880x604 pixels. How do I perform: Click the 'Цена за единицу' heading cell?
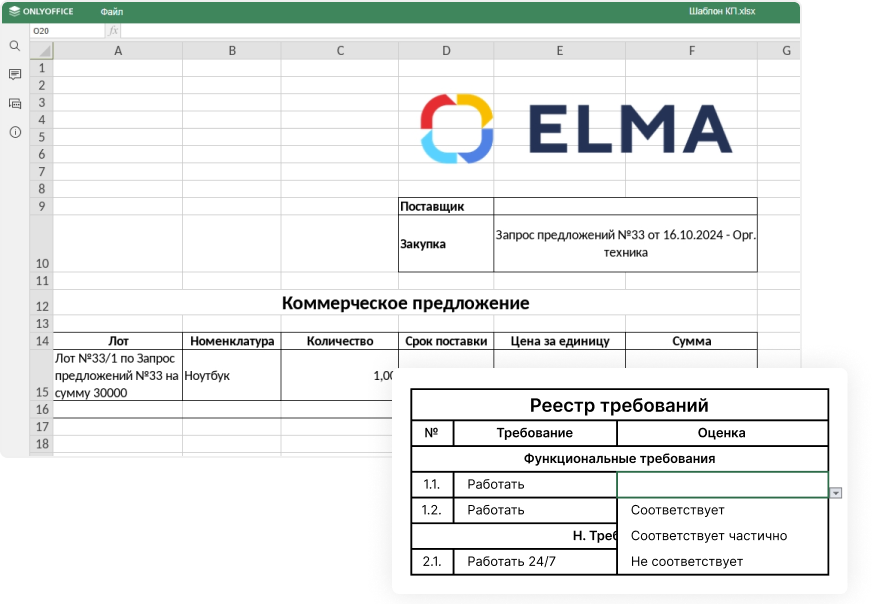click(x=560, y=341)
